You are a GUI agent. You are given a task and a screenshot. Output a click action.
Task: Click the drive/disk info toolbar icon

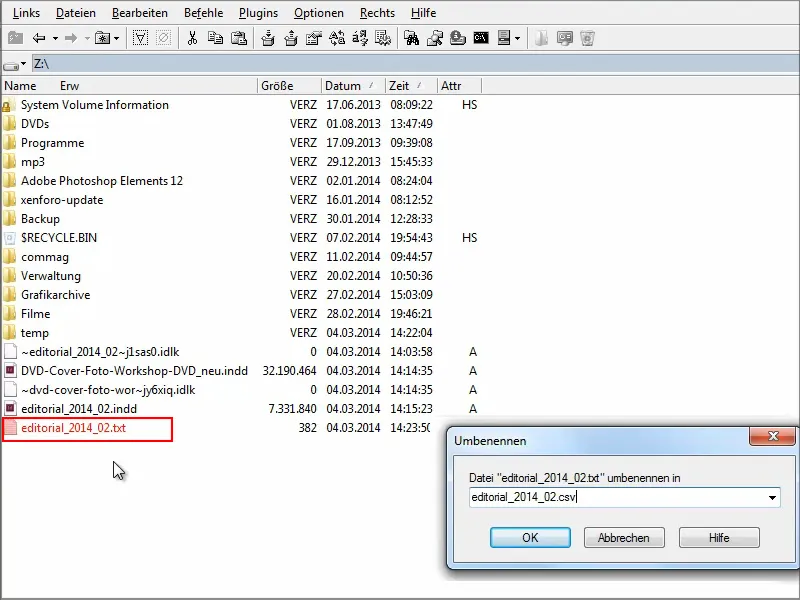458,38
